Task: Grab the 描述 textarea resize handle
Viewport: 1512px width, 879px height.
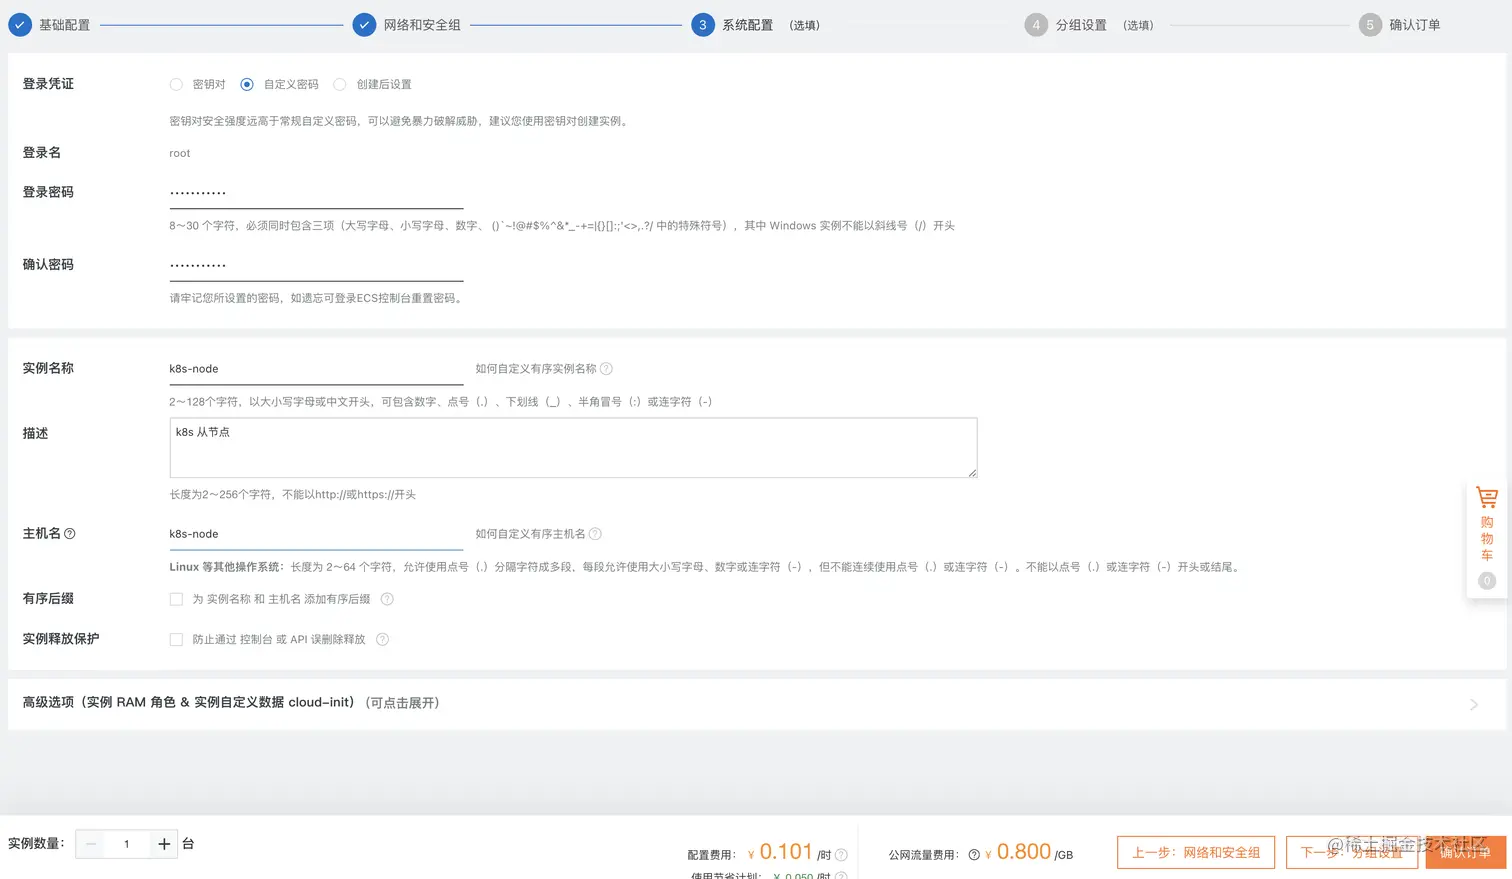Action: [972, 473]
